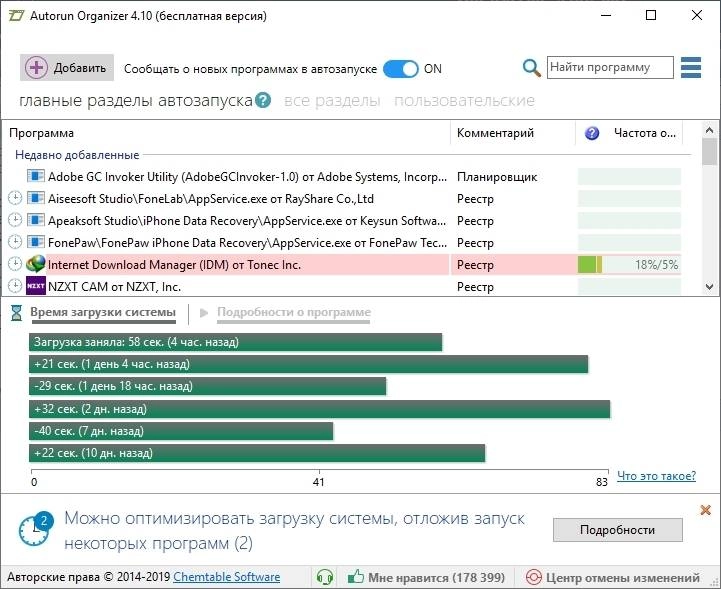The height and width of the screenshot is (589, 721).
Task: Click the green headset support icon
Action: pyautogui.click(x=325, y=577)
